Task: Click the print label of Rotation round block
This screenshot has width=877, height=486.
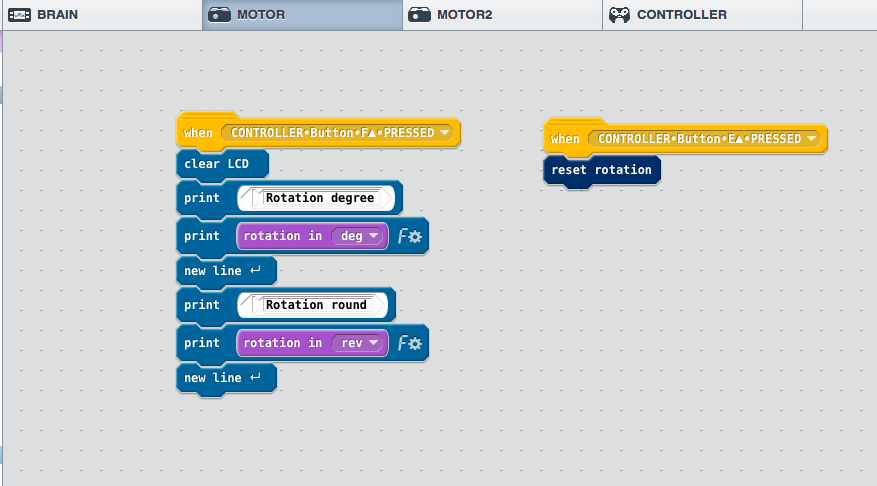Action: coord(202,305)
